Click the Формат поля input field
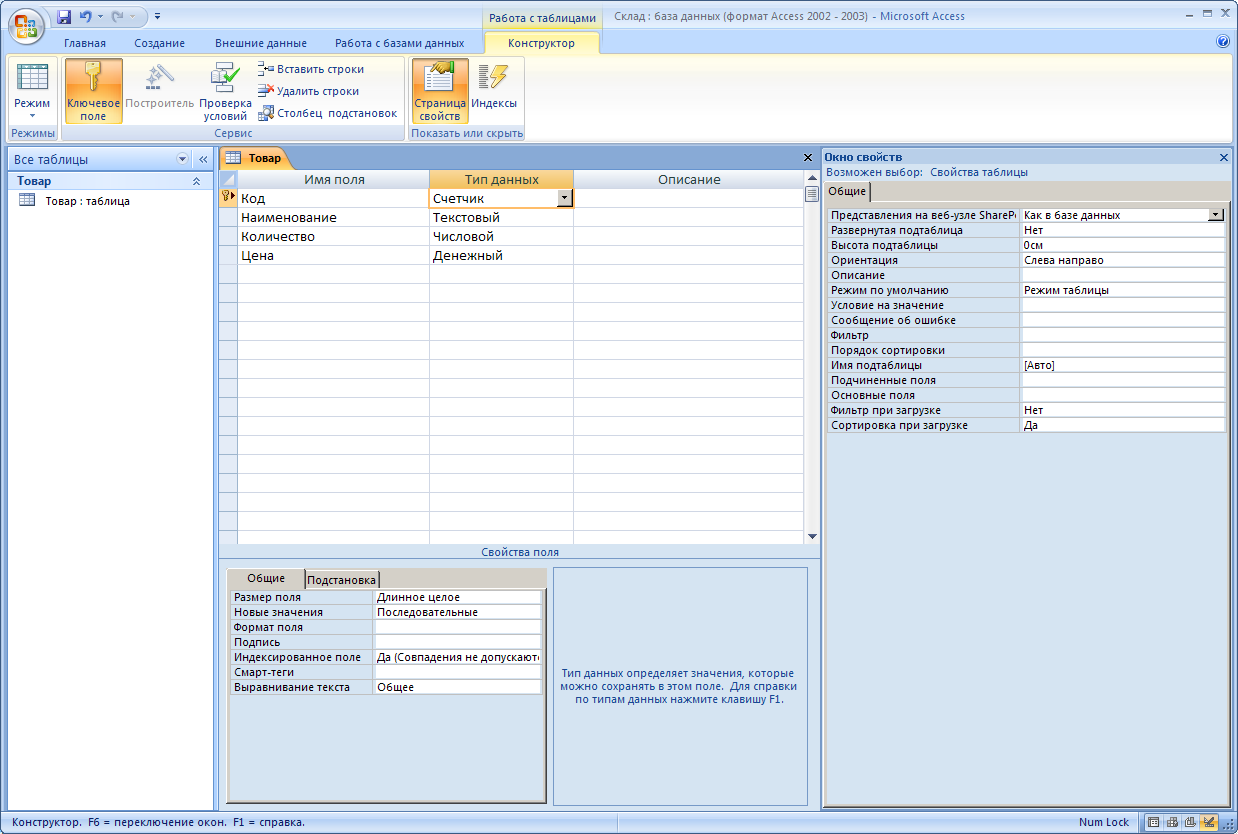Viewport: 1238px width, 834px height. pyautogui.click(x=458, y=627)
